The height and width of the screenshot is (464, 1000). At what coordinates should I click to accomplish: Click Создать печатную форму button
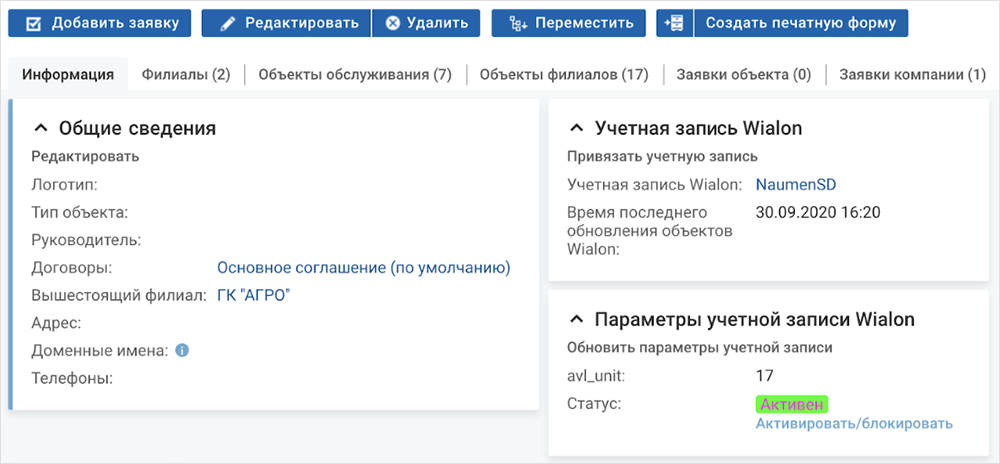(801, 23)
